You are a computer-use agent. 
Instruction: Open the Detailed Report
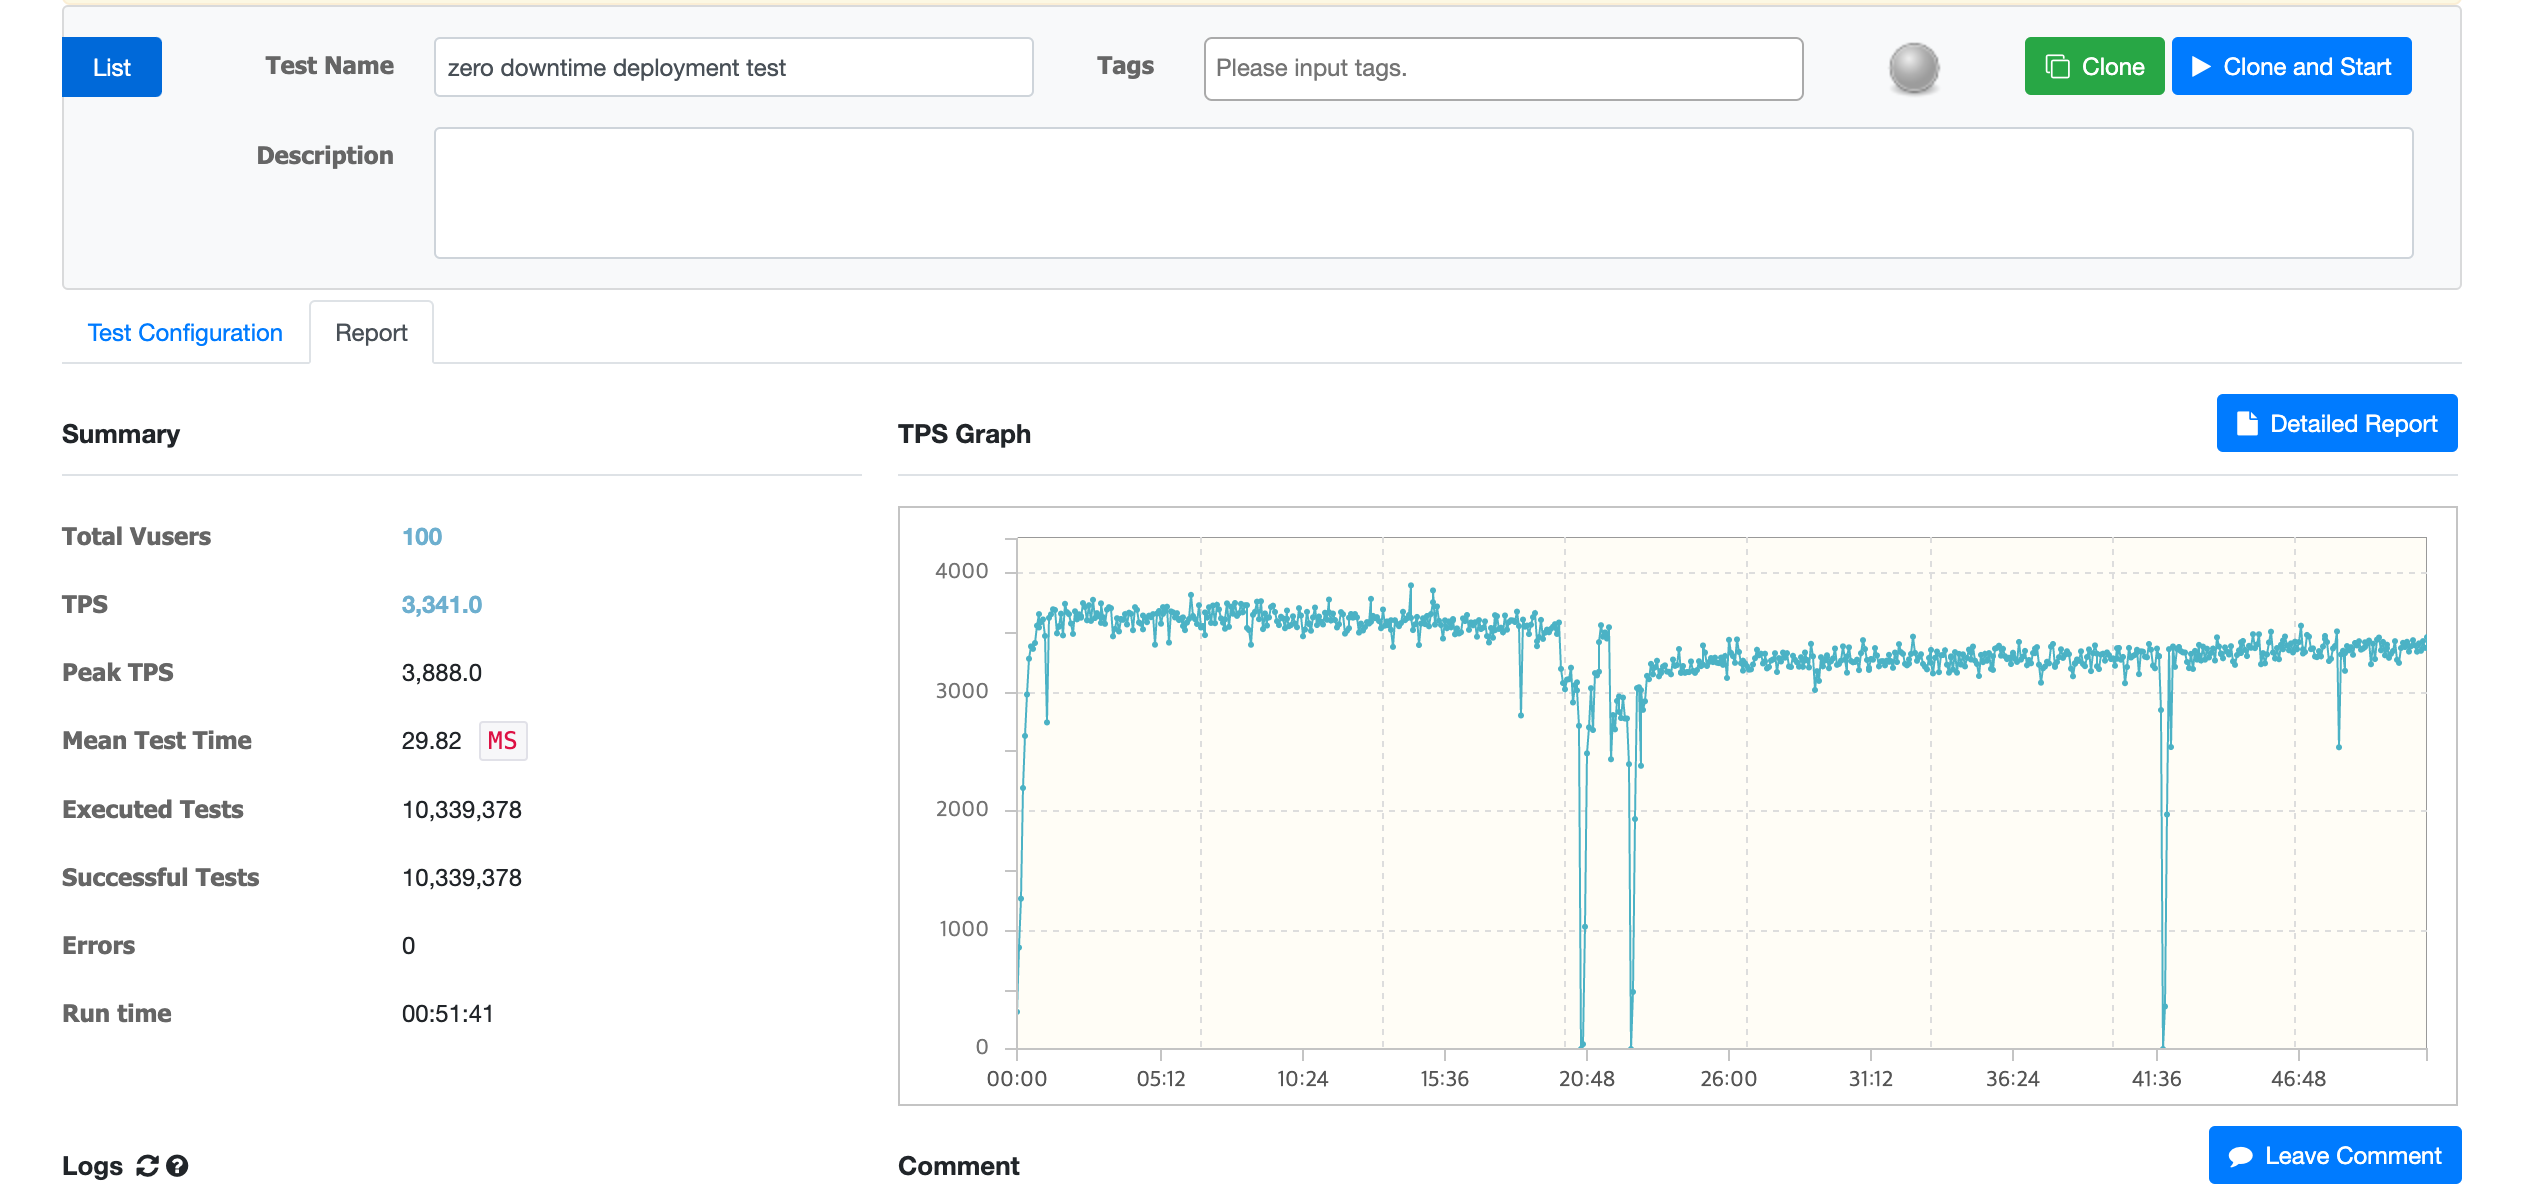[2336, 424]
